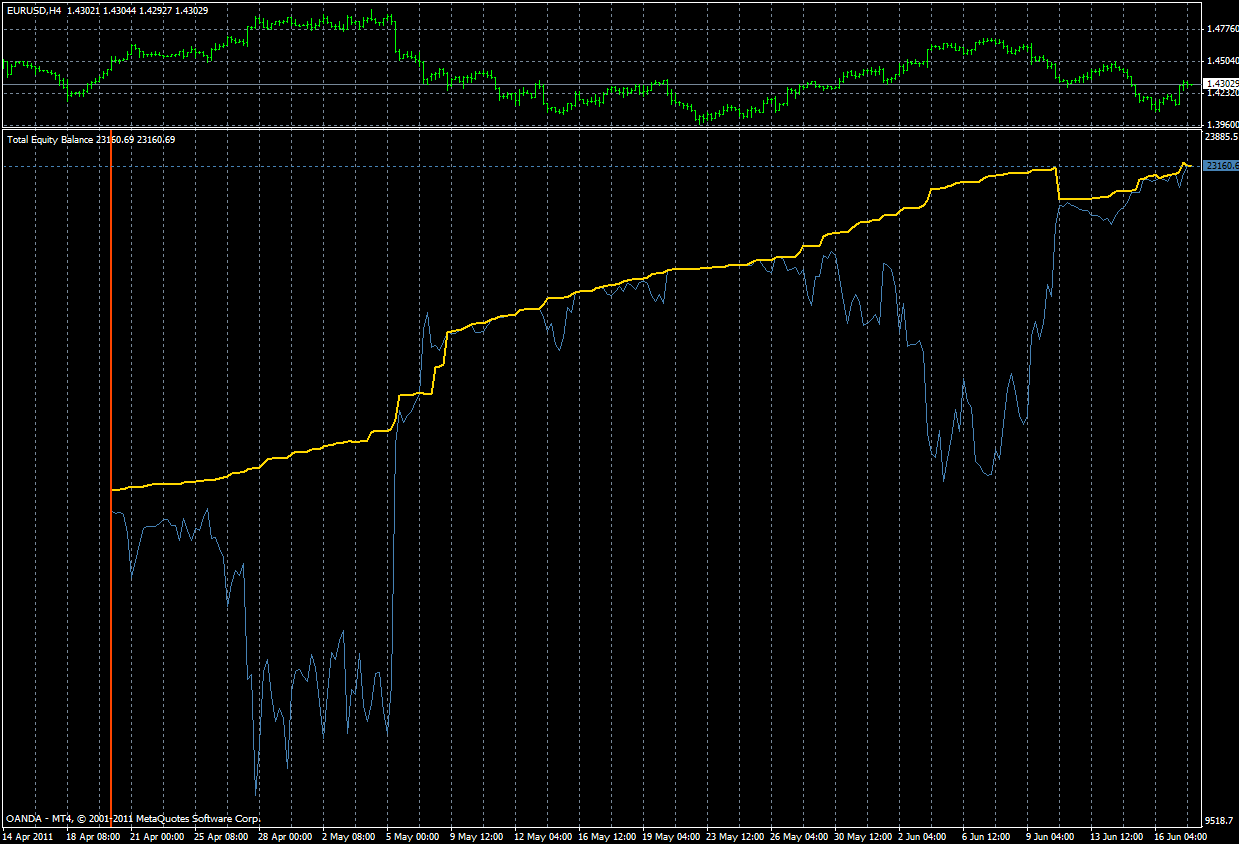The width and height of the screenshot is (1239, 844).
Task: Click the 14 Apr 2011 date label
Action: (x=26, y=836)
